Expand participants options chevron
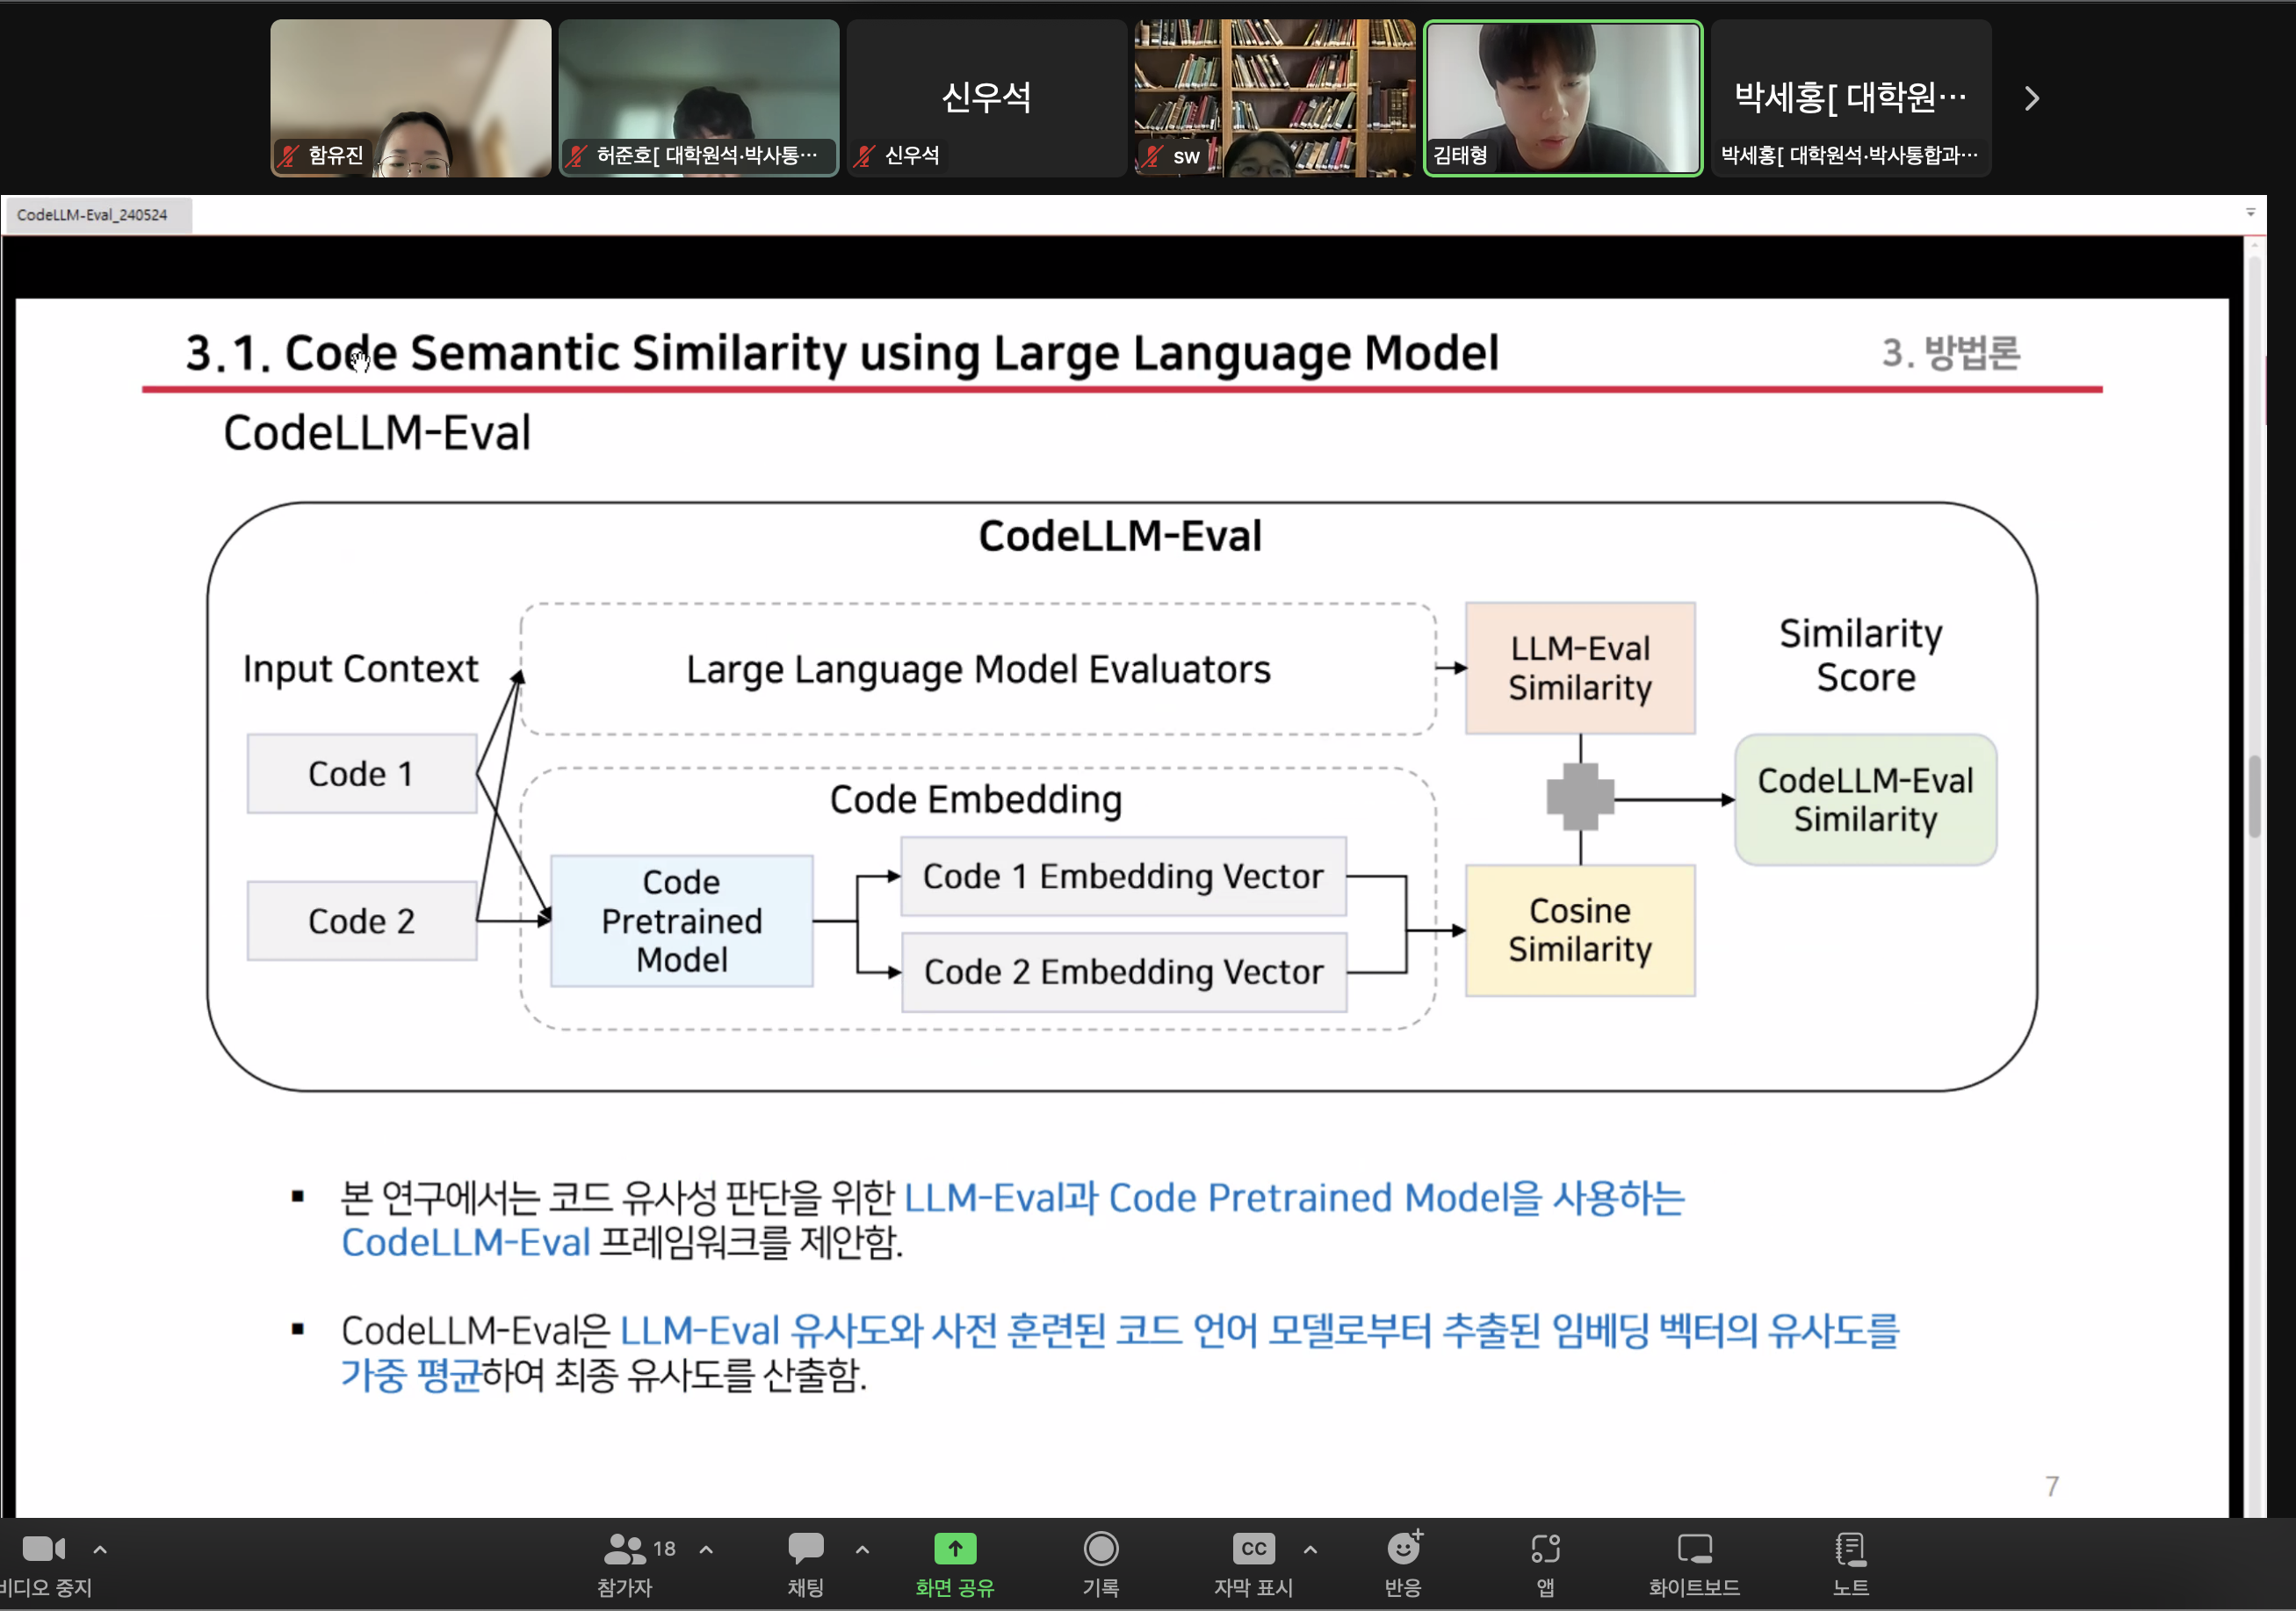Viewport: 2296px width, 1611px height. 706,1549
